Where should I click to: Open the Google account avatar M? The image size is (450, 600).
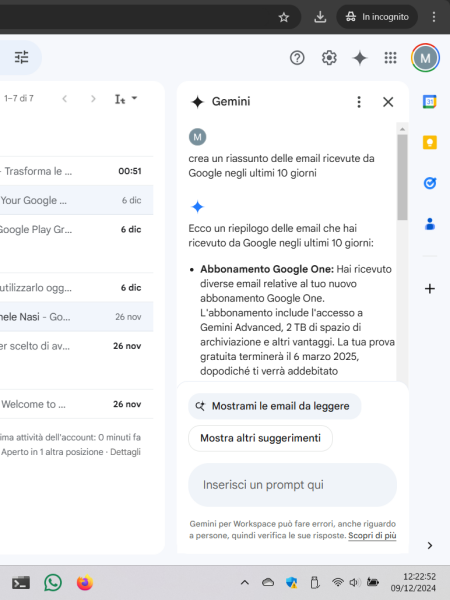tap(425, 58)
